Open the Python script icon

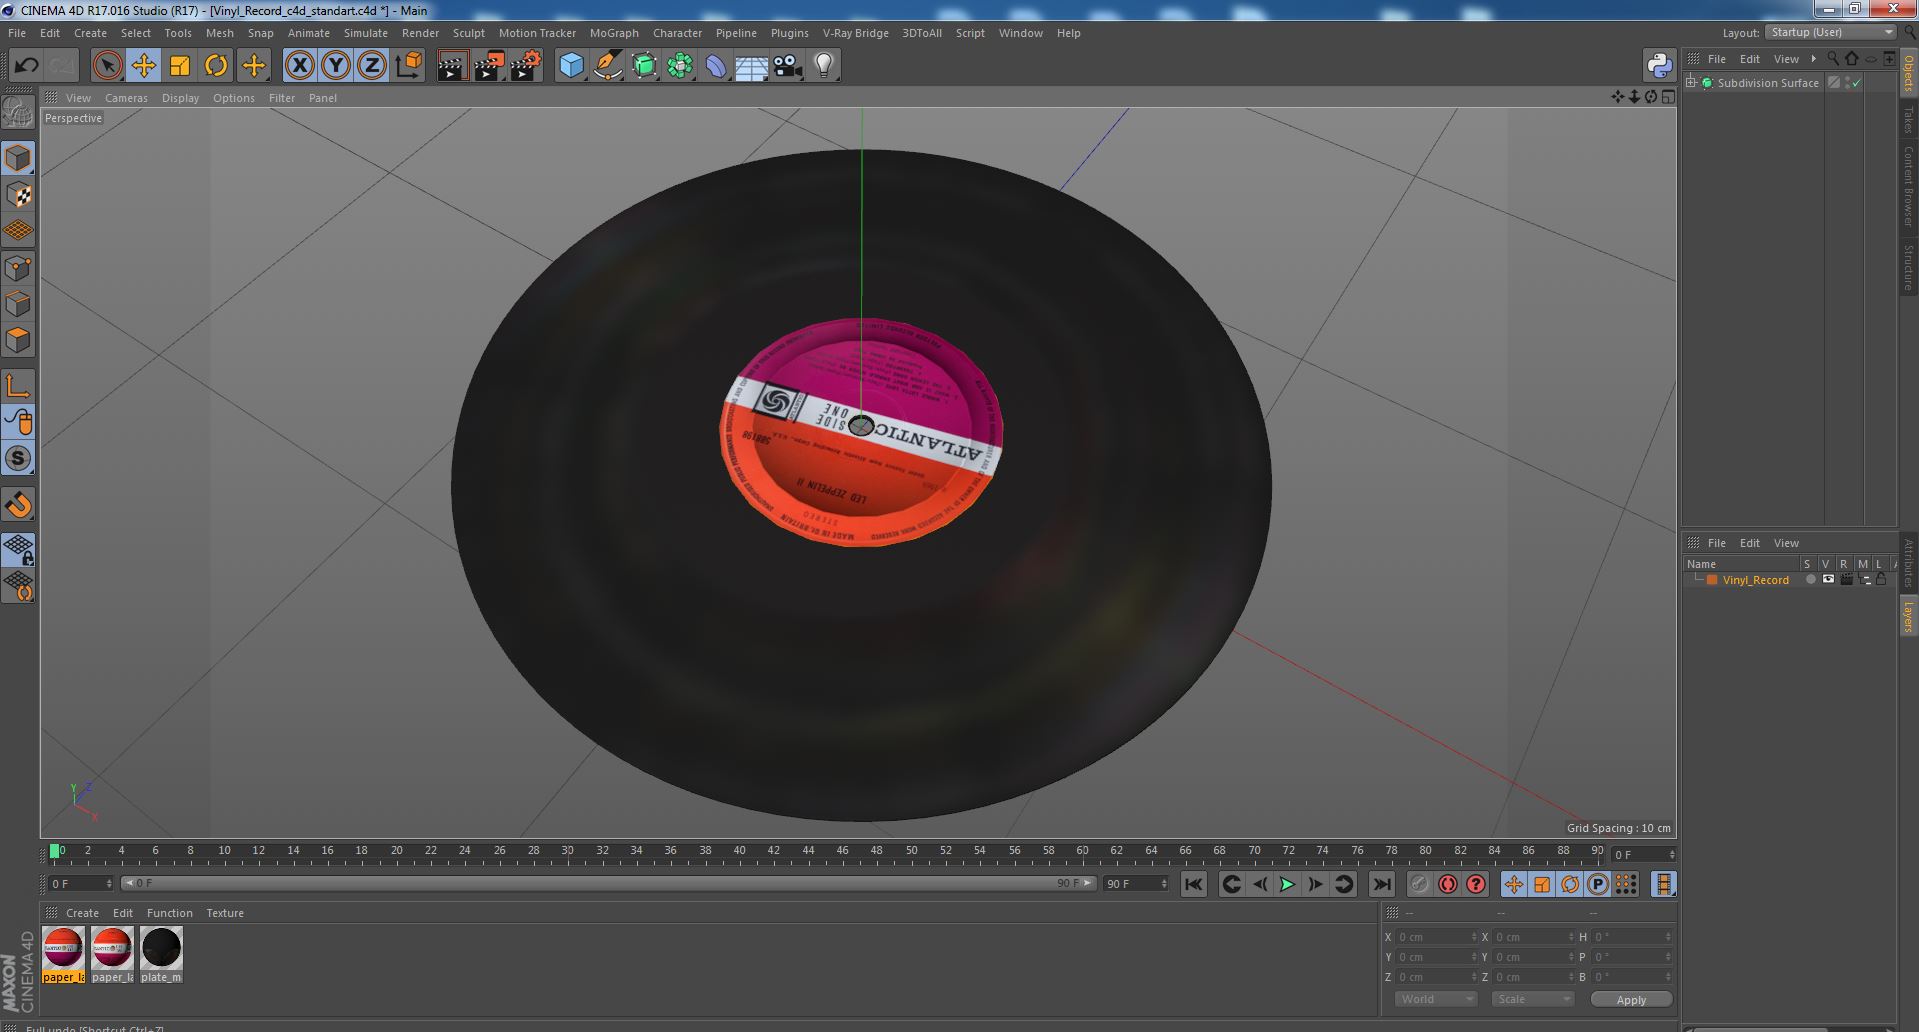tap(1659, 66)
